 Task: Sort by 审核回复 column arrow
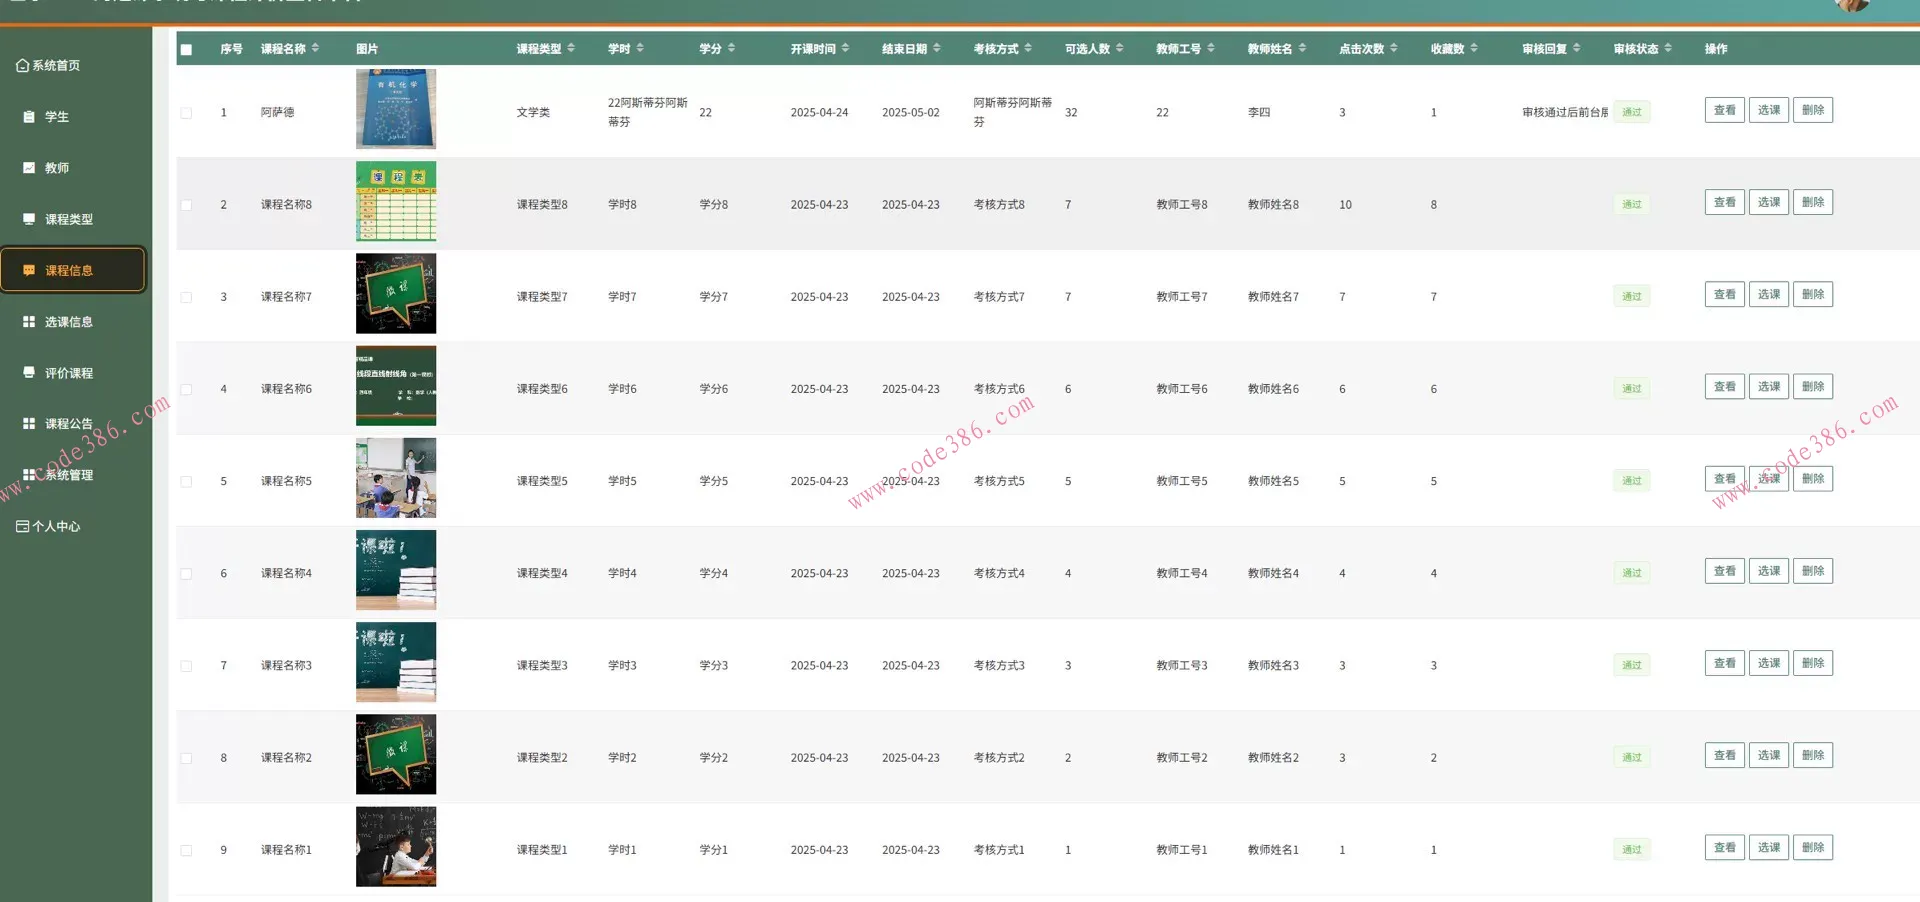(x=1577, y=48)
